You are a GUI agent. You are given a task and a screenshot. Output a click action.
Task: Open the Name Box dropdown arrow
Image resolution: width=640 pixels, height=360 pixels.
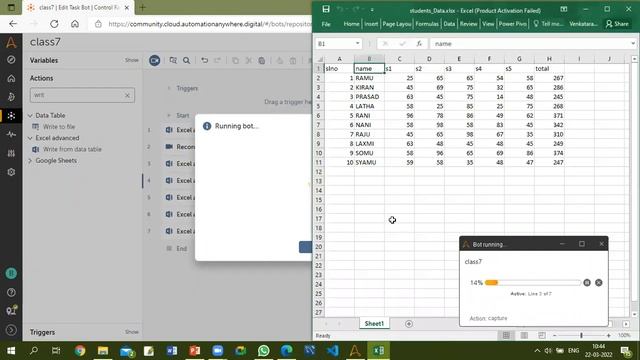coord(358,44)
